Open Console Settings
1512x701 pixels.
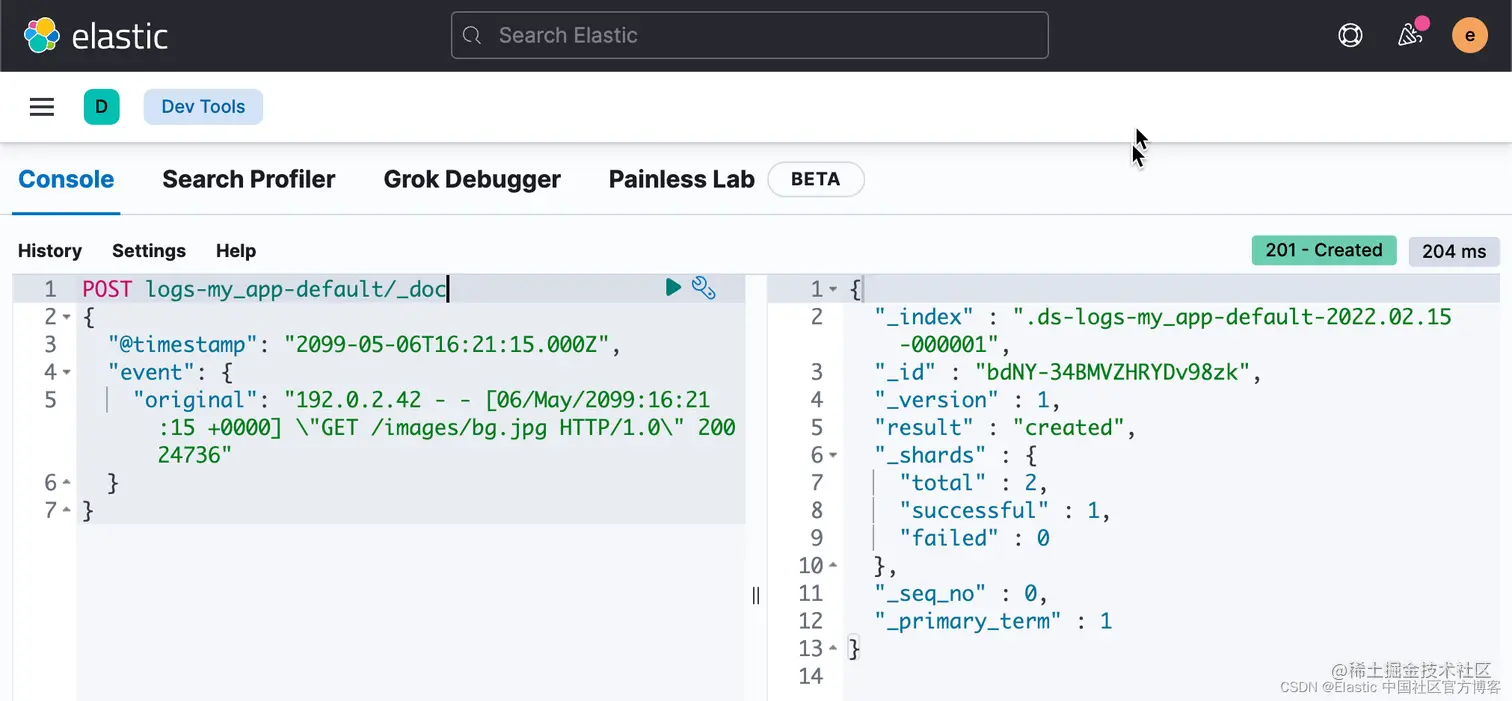coord(149,251)
